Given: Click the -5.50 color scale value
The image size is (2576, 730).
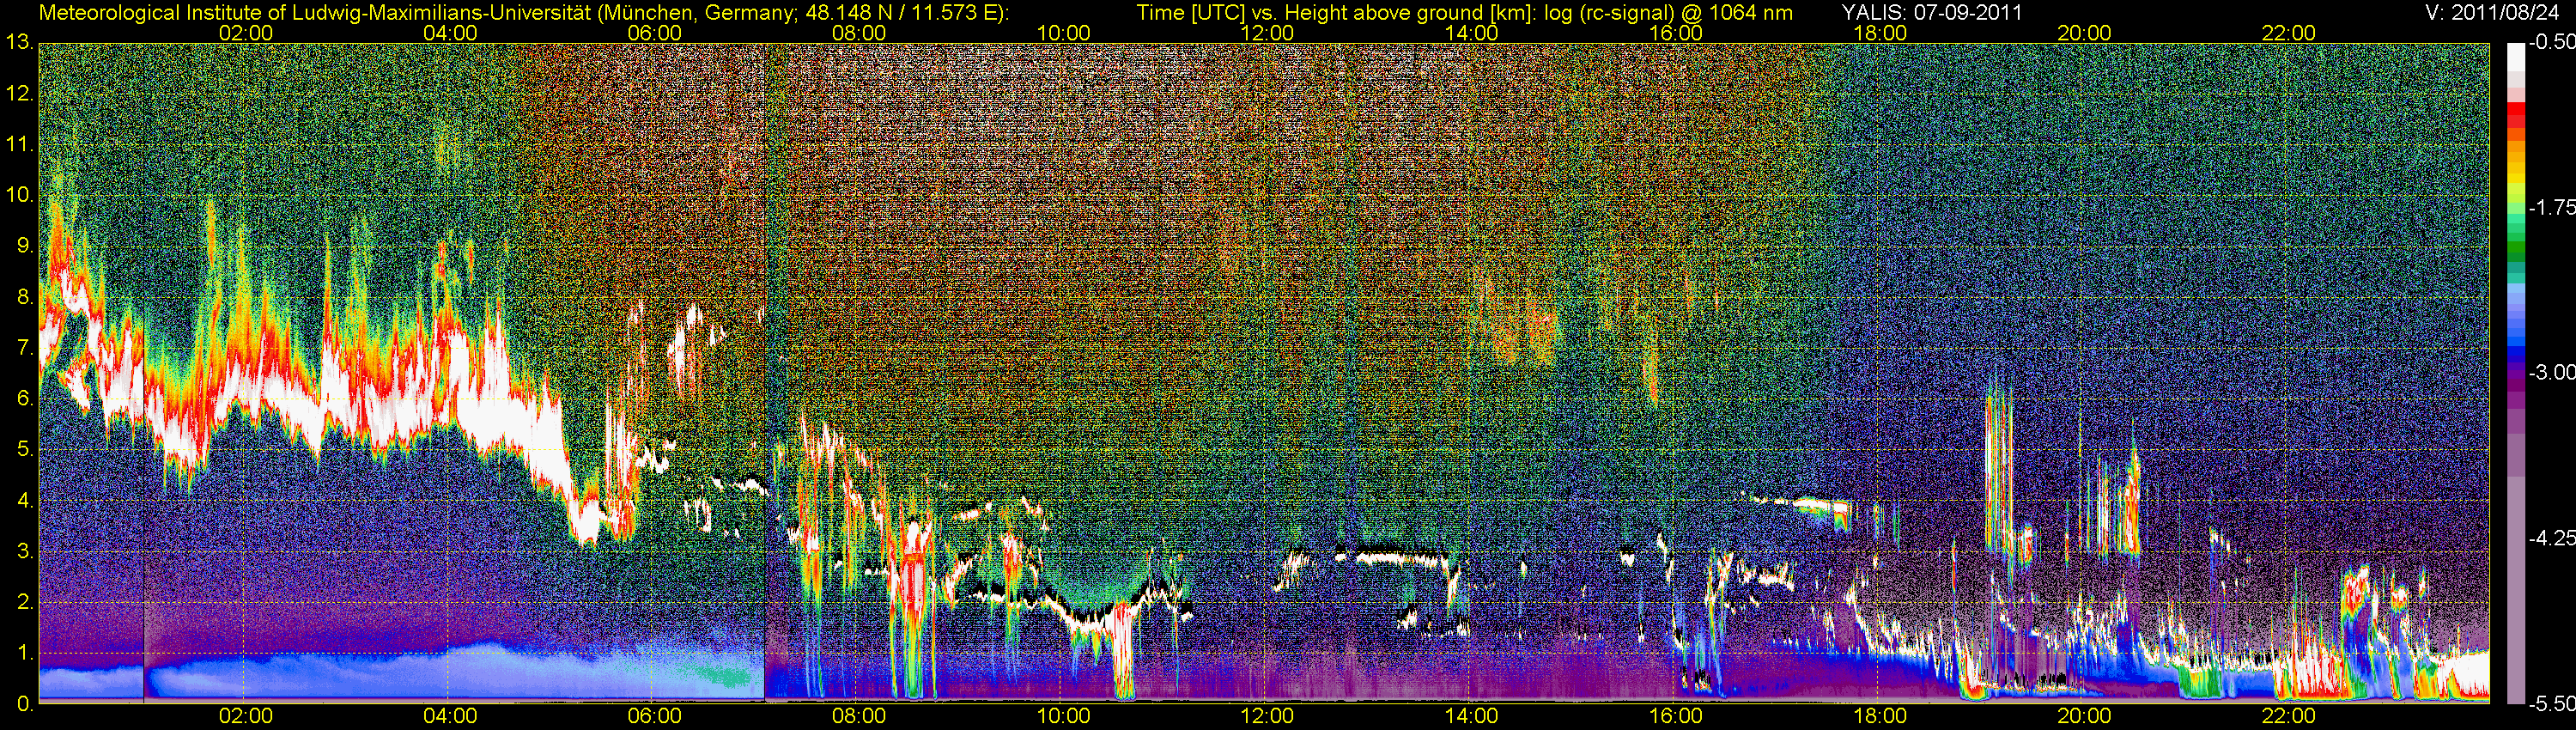Looking at the screenshot, I should [x=2552, y=704].
